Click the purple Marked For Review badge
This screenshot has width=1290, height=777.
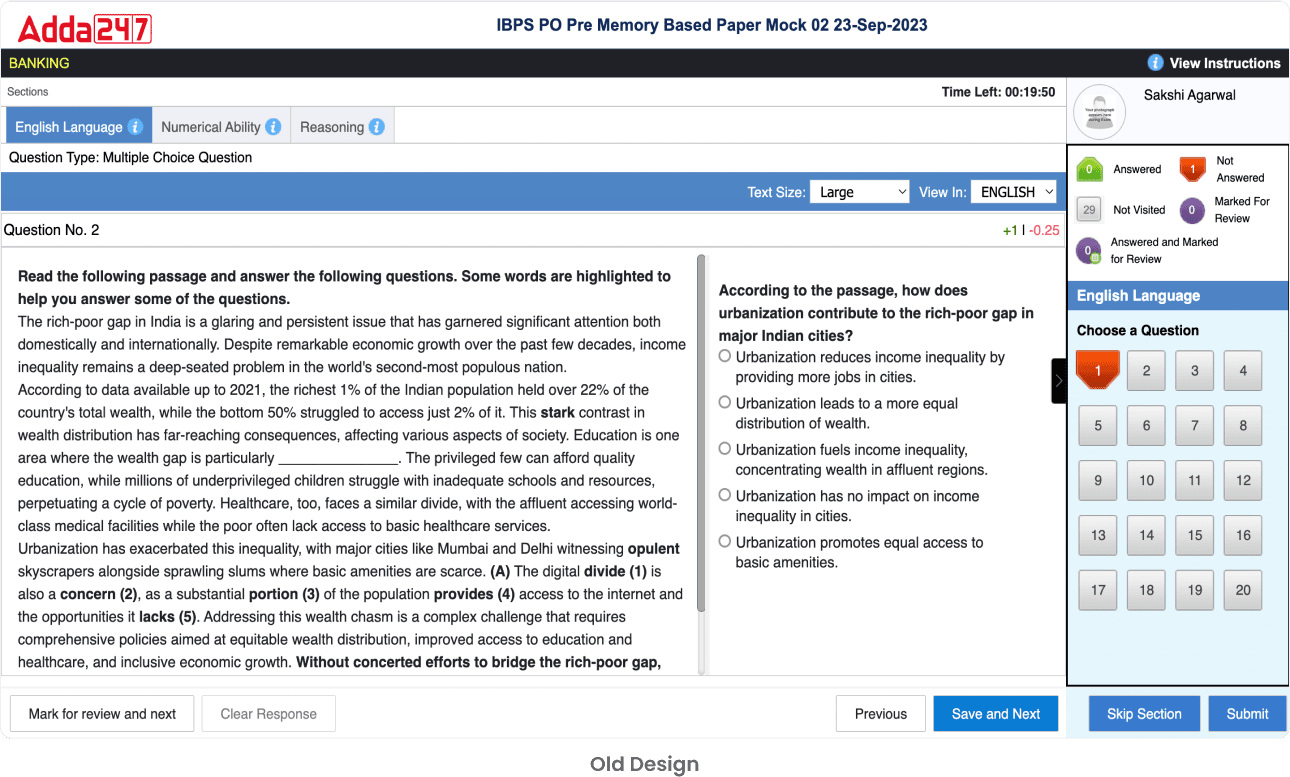pyautogui.click(x=1192, y=210)
